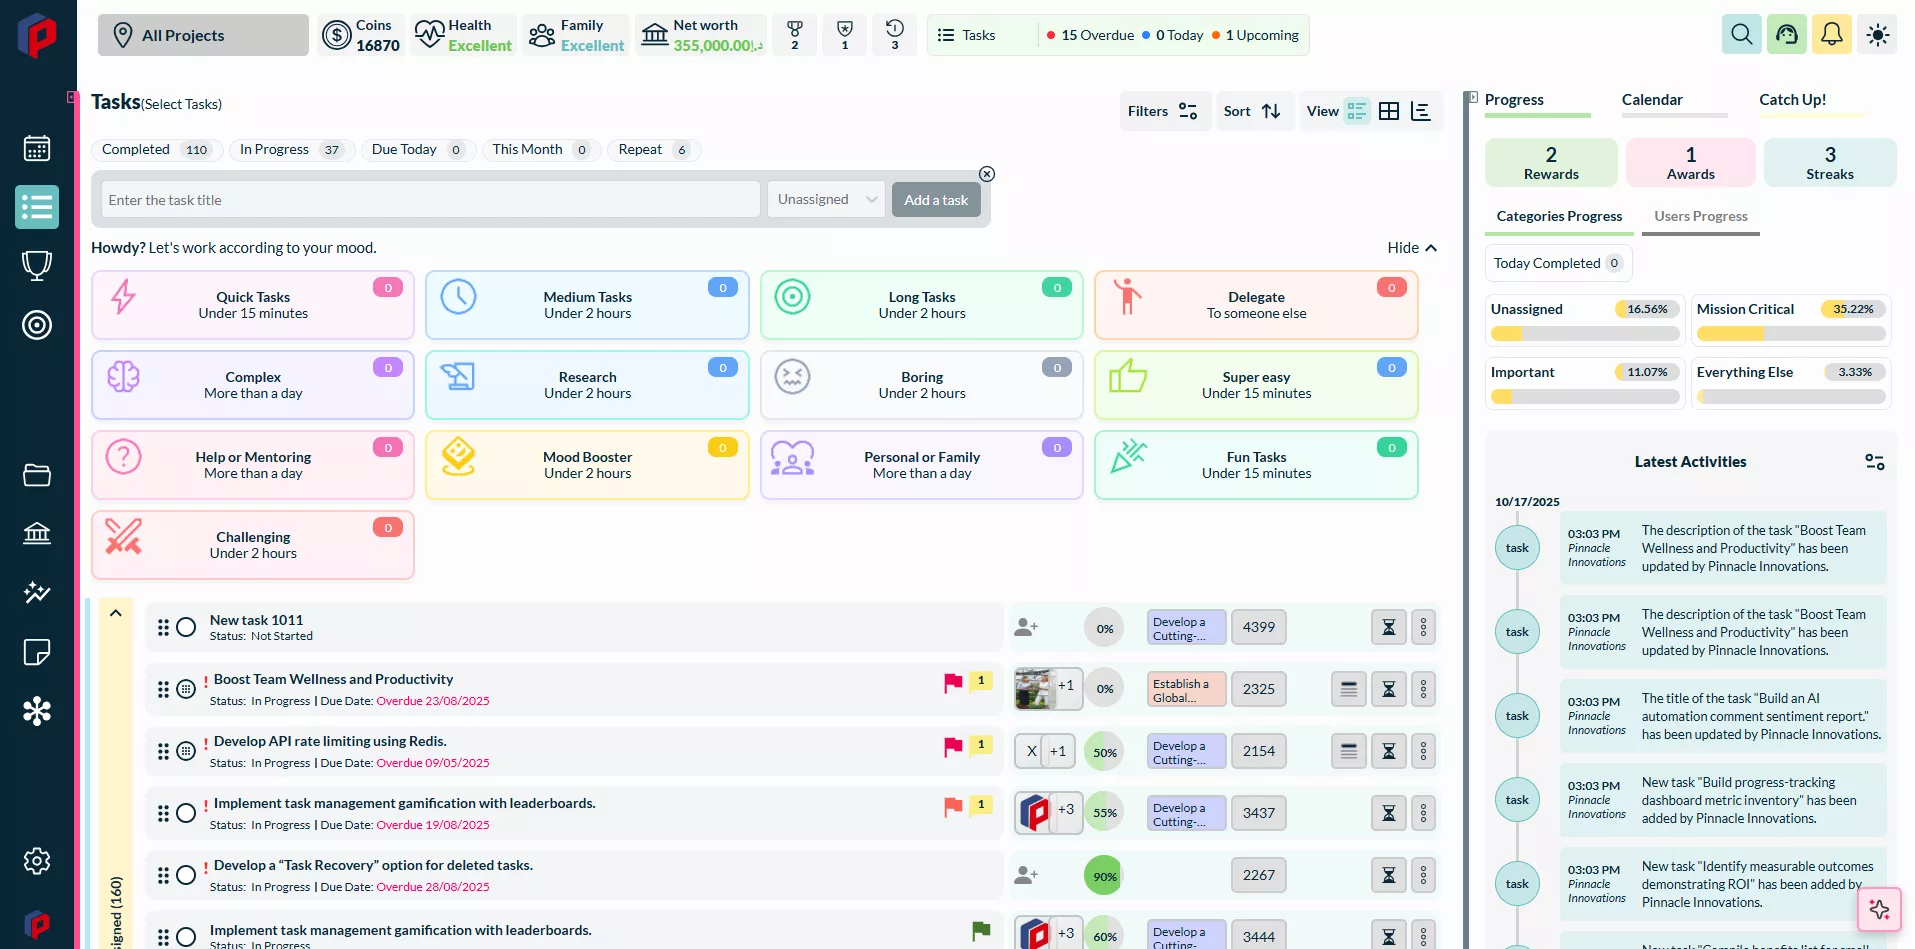This screenshot has height=949, width=1915.
Task: Mark the overdue 19/08/2025 gamification task complete
Action: (x=186, y=813)
